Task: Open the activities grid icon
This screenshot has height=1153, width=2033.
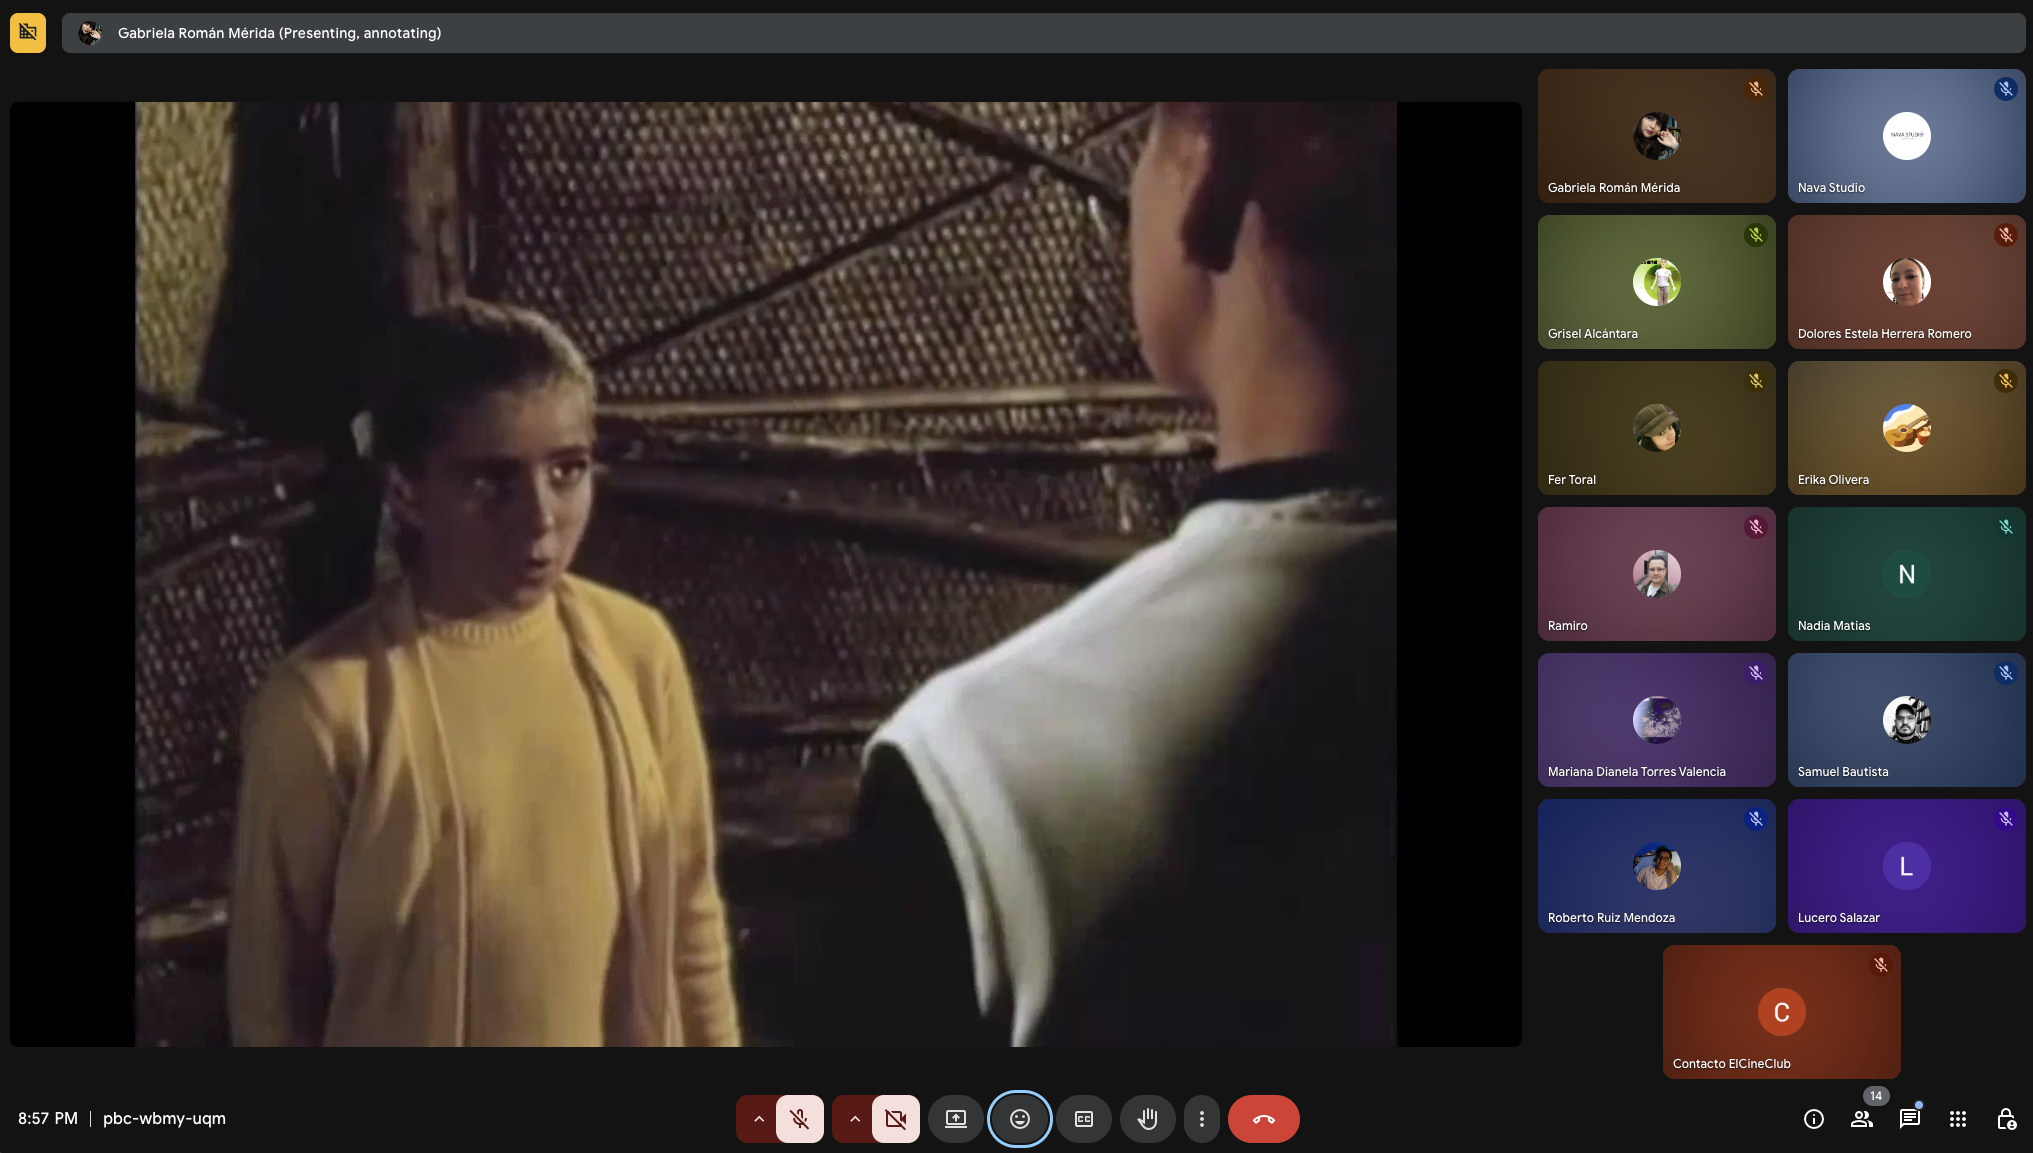Action: (1957, 1119)
